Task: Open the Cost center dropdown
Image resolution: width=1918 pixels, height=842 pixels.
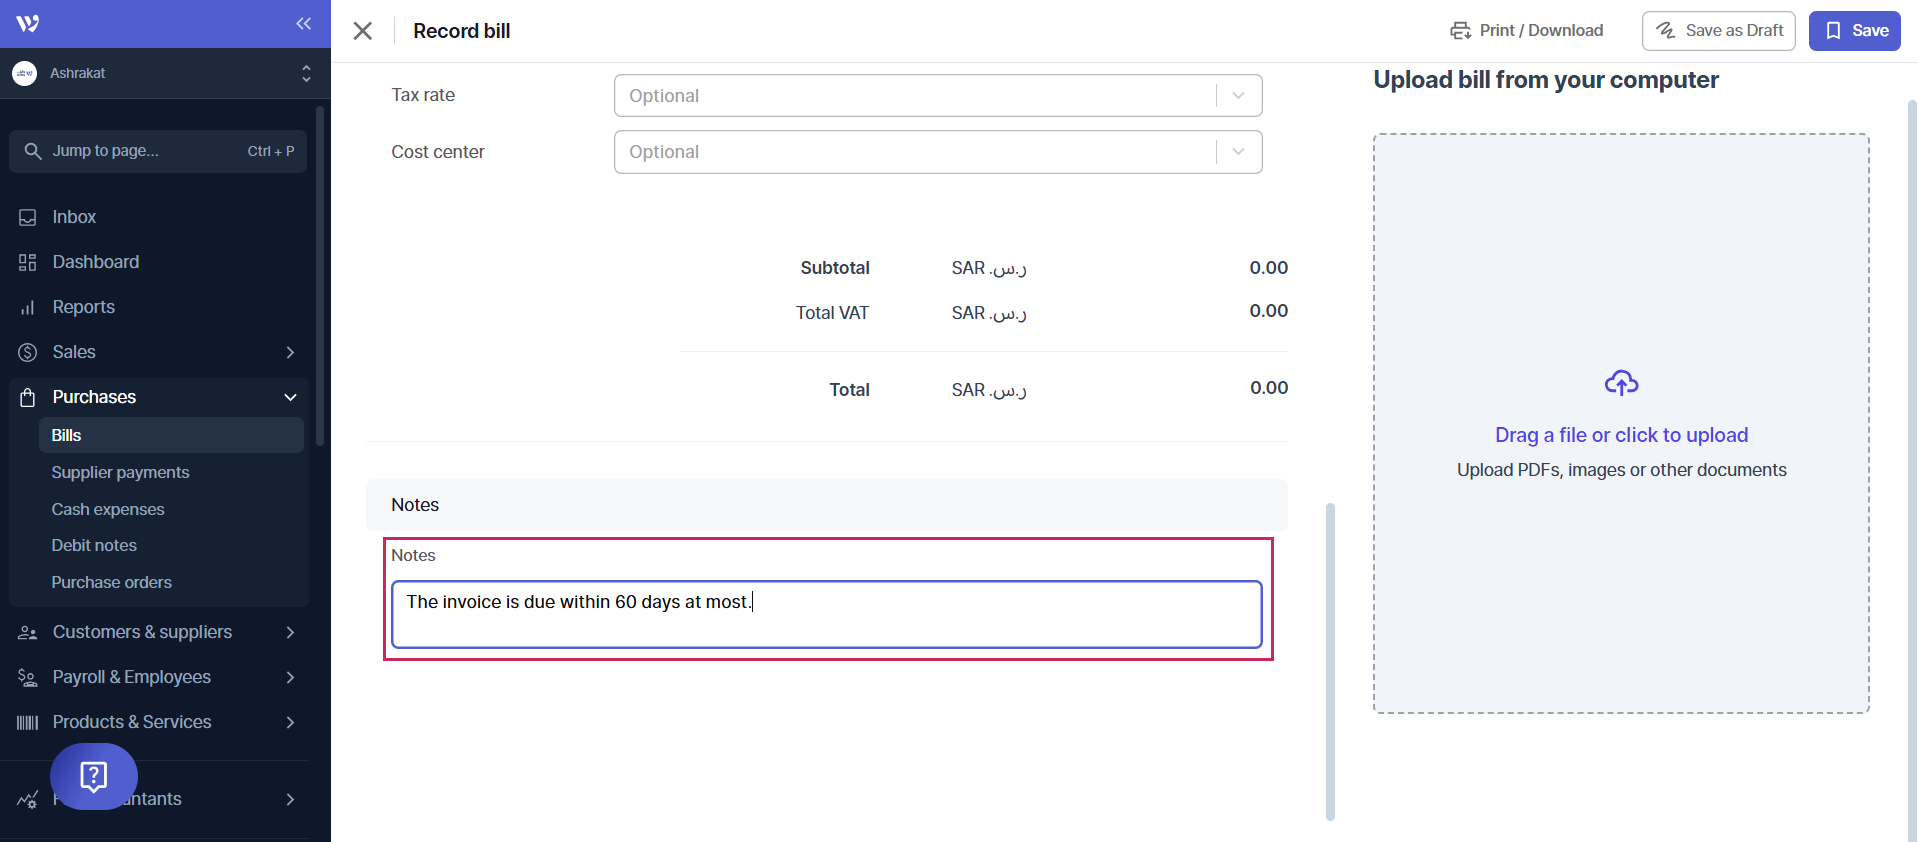Action: pos(937,152)
